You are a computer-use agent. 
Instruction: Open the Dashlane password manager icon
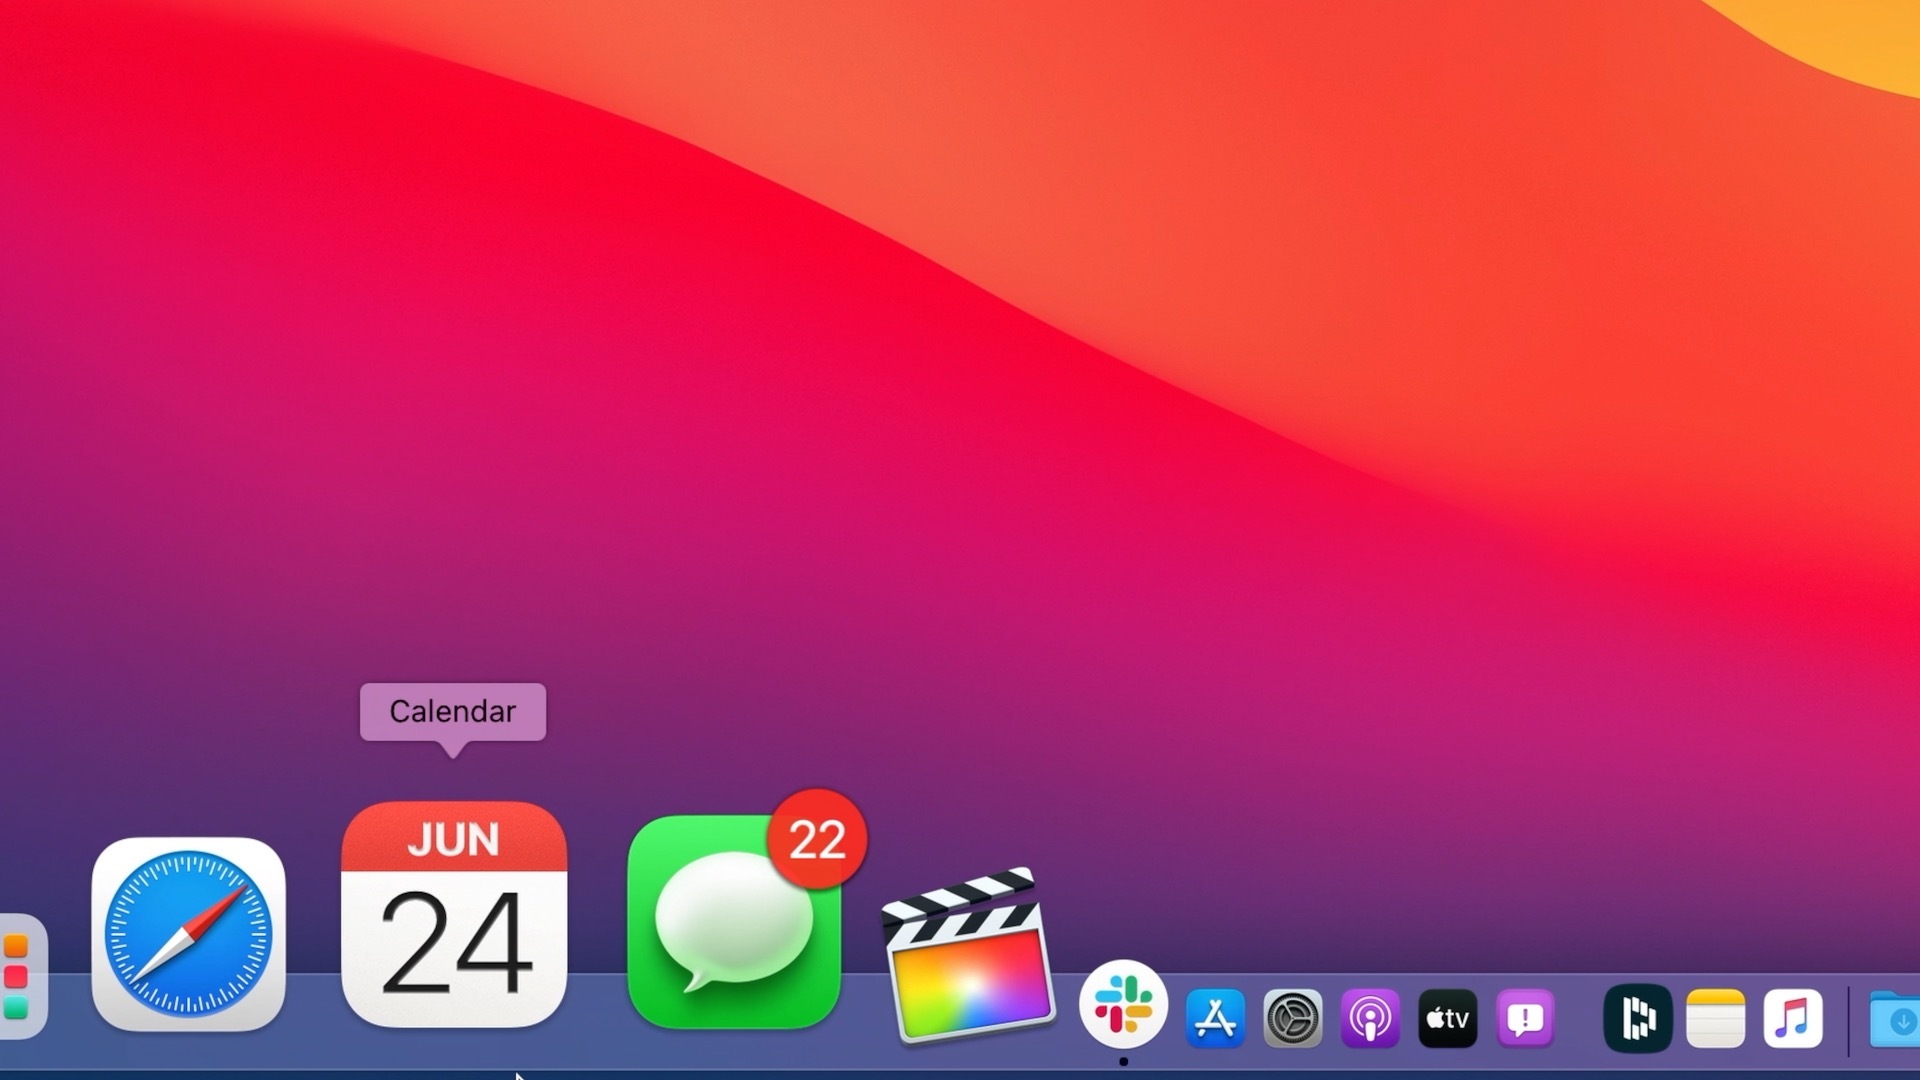point(1637,1019)
